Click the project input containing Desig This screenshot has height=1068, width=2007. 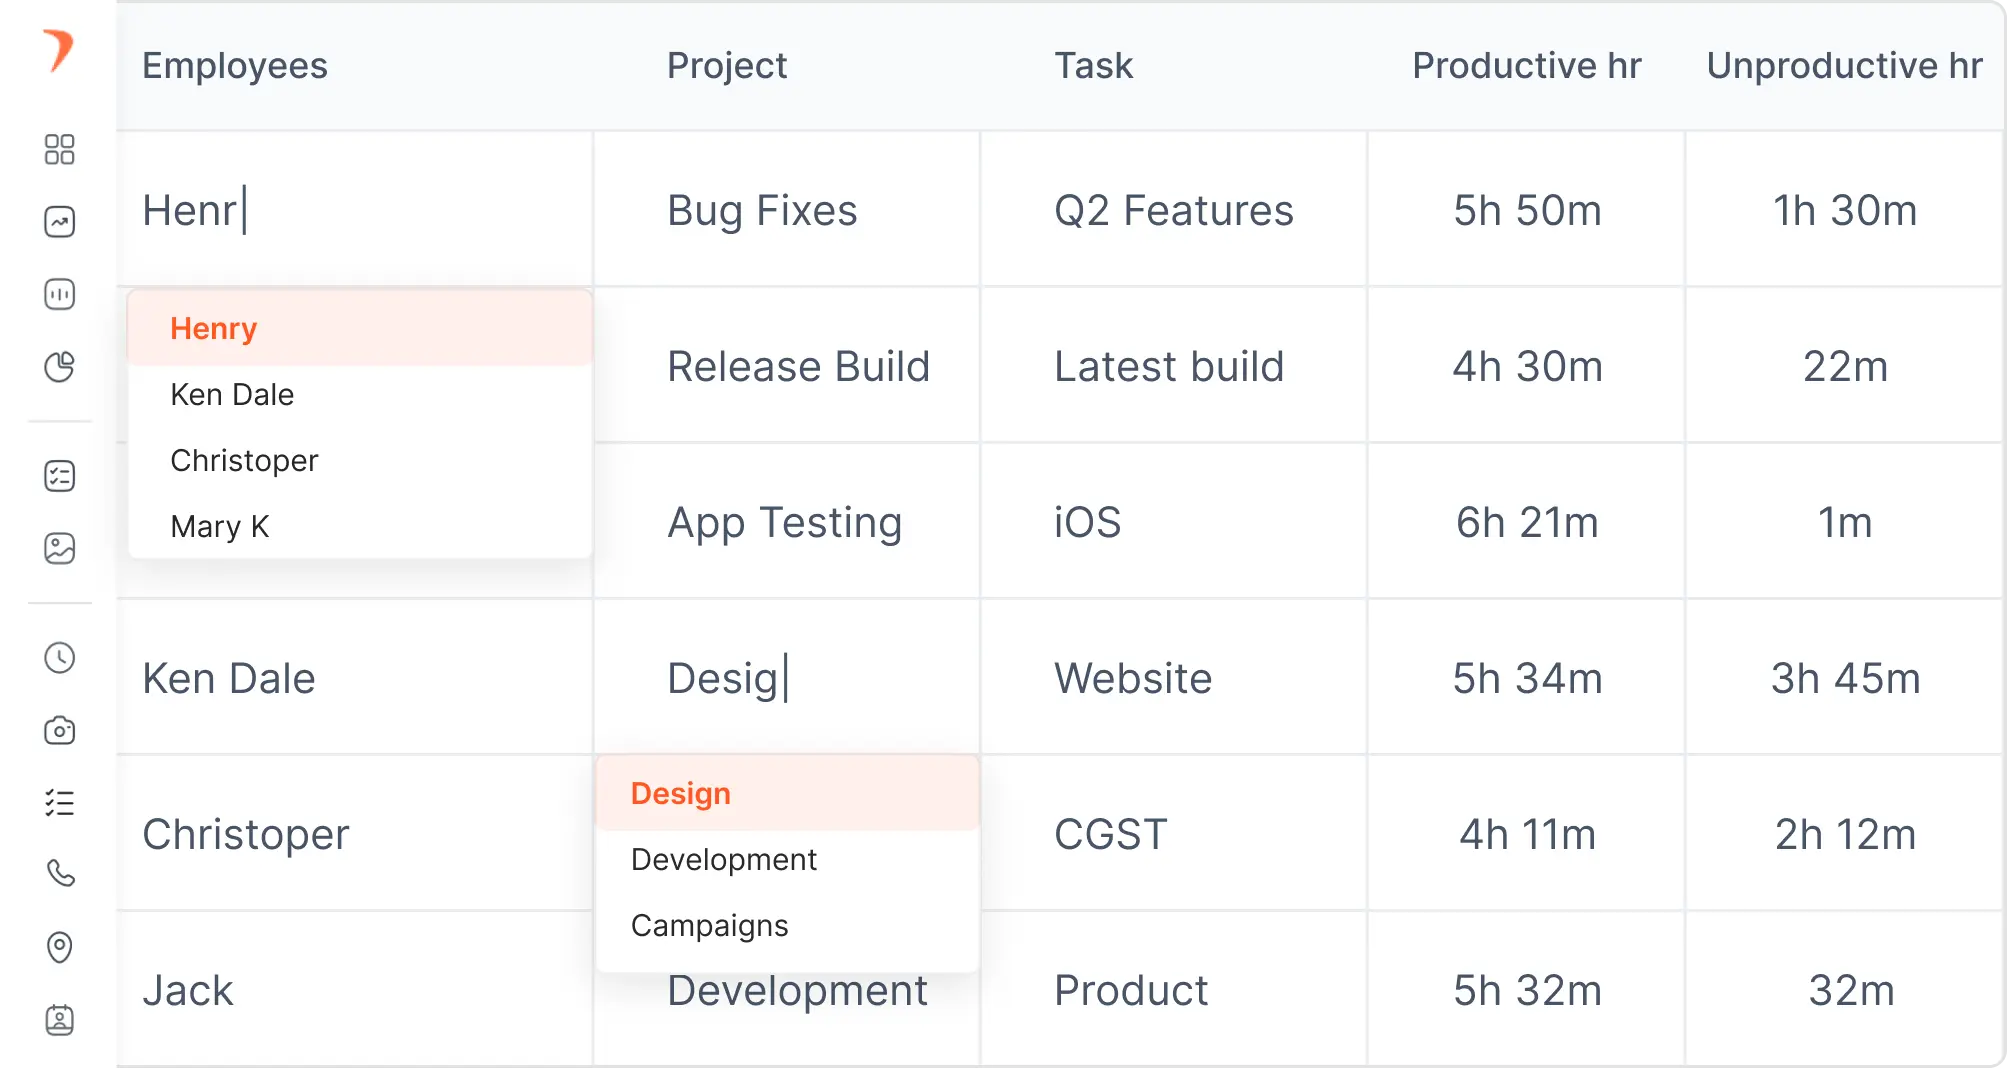pos(787,678)
